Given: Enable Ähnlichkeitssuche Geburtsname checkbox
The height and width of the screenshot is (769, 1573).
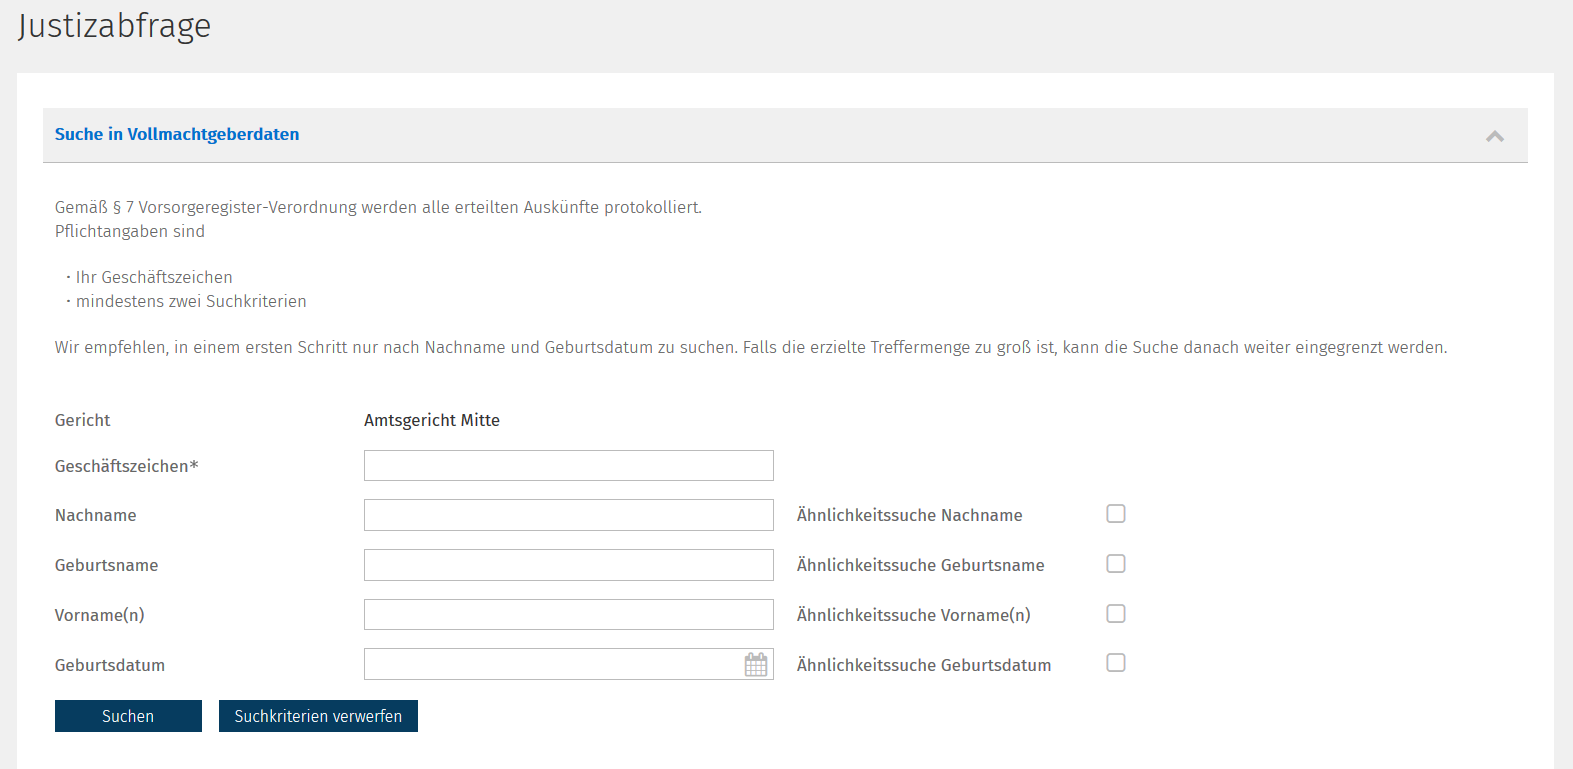Looking at the screenshot, I should point(1116,564).
